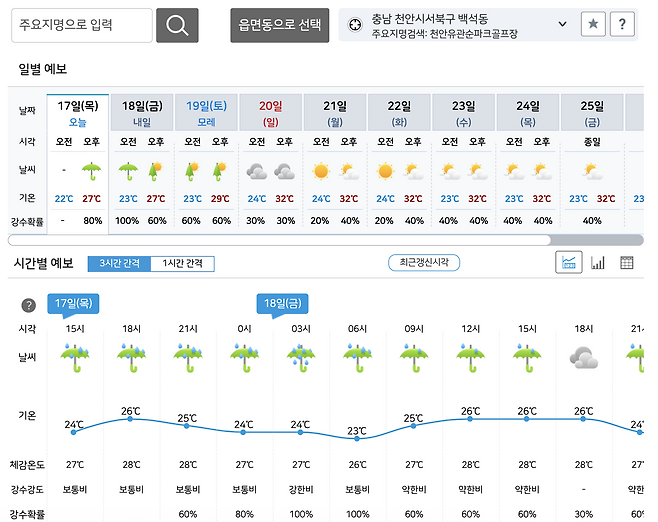Select the 3시간 간격 interval option
Screen dimensions: 658x522
pos(118,264)
